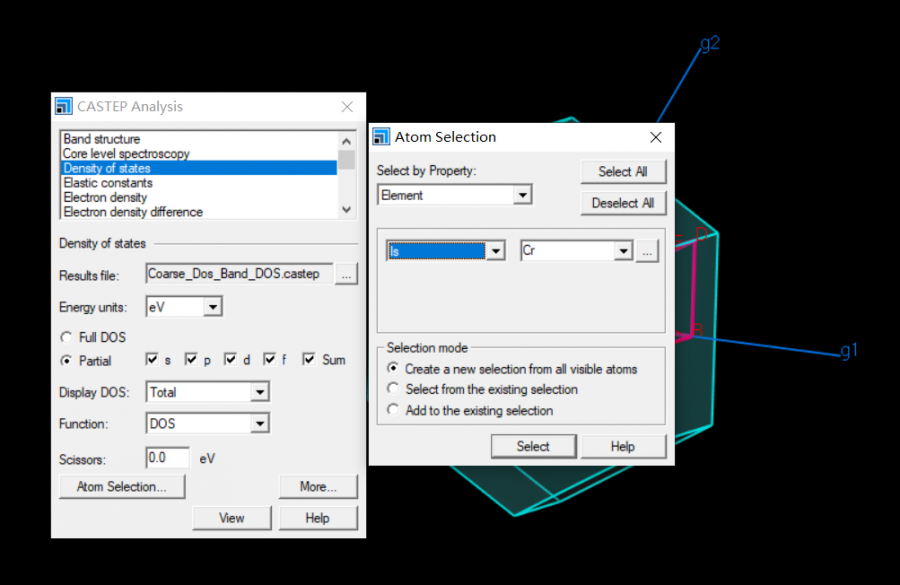Click into the Scissors value field
This screenshot has width=900, height=585.
point(167,458)
